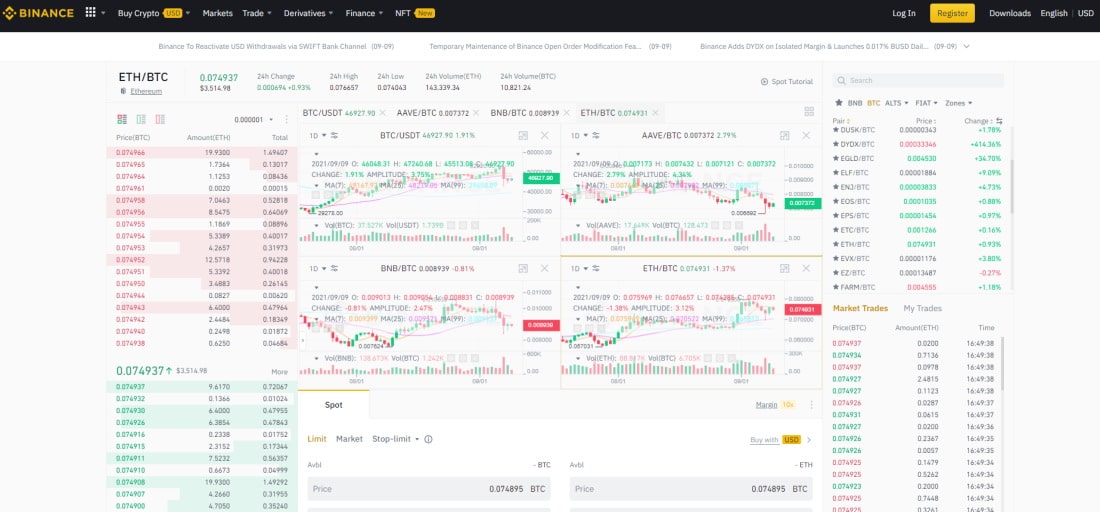This screenshot has height=512, width=1100.
Task: Select the BTC market filter
Action: click(x=873, y=102)
